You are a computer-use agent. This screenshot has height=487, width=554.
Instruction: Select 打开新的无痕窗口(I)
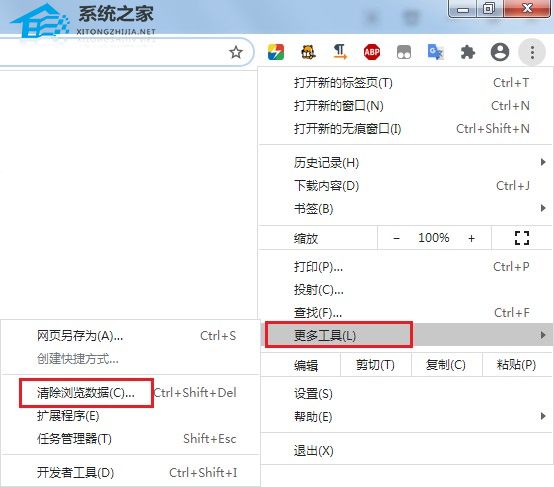click(406, 129)
